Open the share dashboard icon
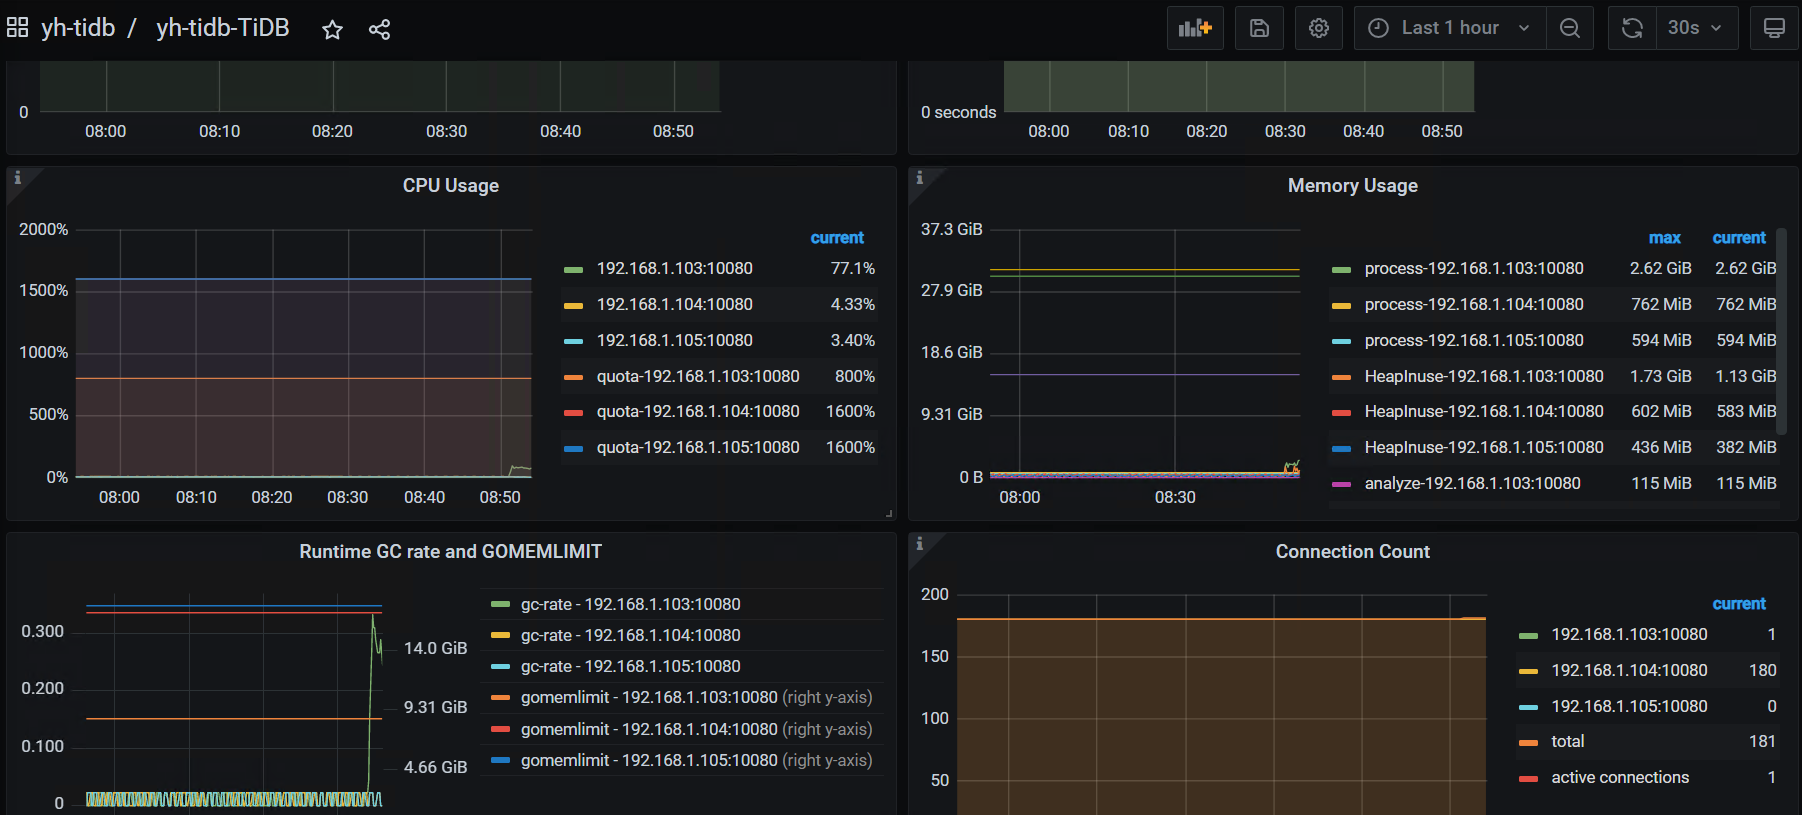 [x=379, y=29]
